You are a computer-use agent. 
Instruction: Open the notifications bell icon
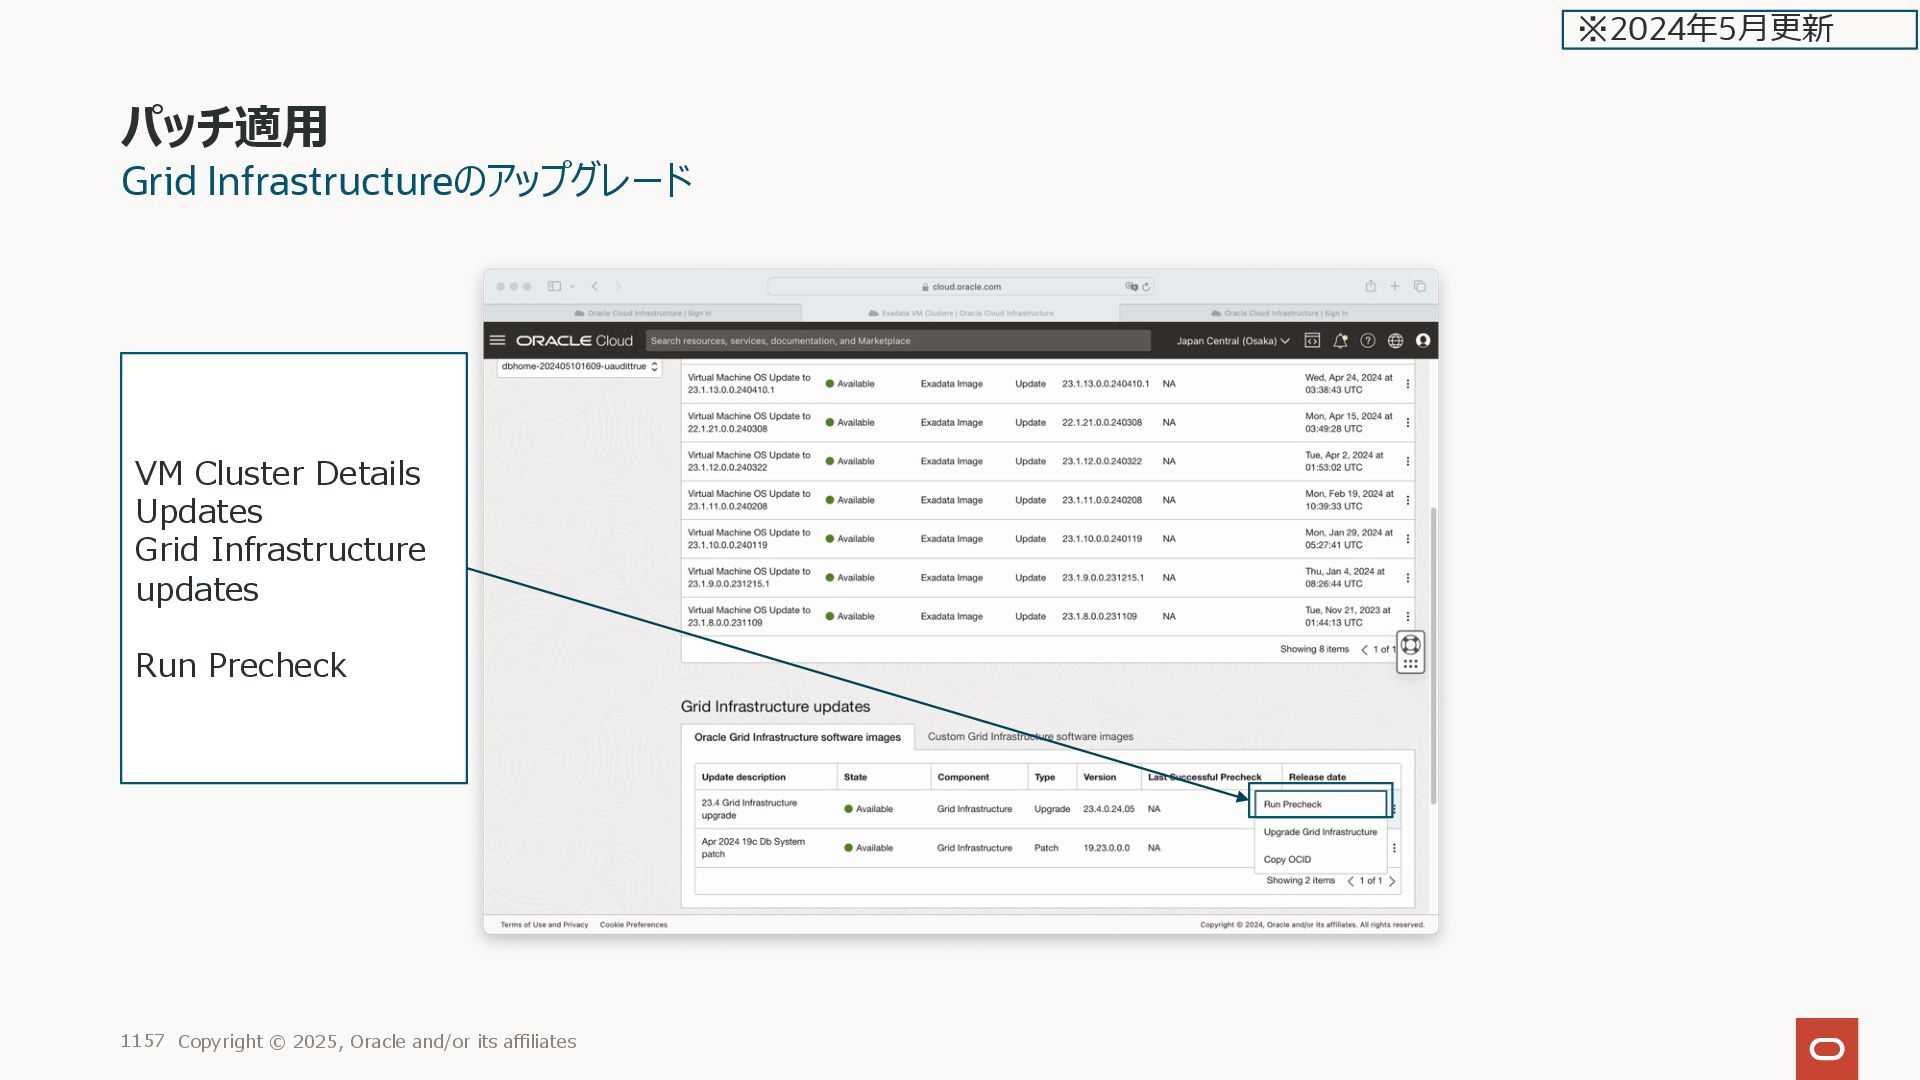[1340, 340]
